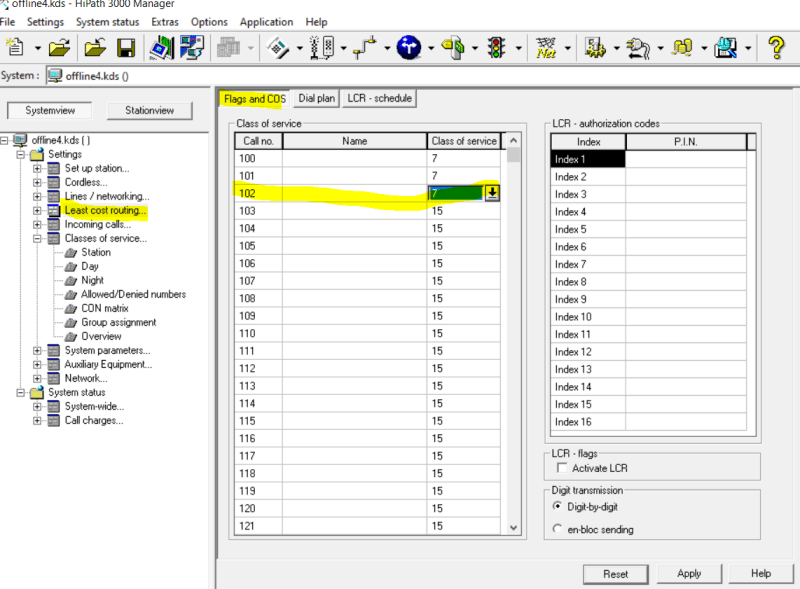
Task: Expand the System parameters tree node
Action: [x=37, y=350]
